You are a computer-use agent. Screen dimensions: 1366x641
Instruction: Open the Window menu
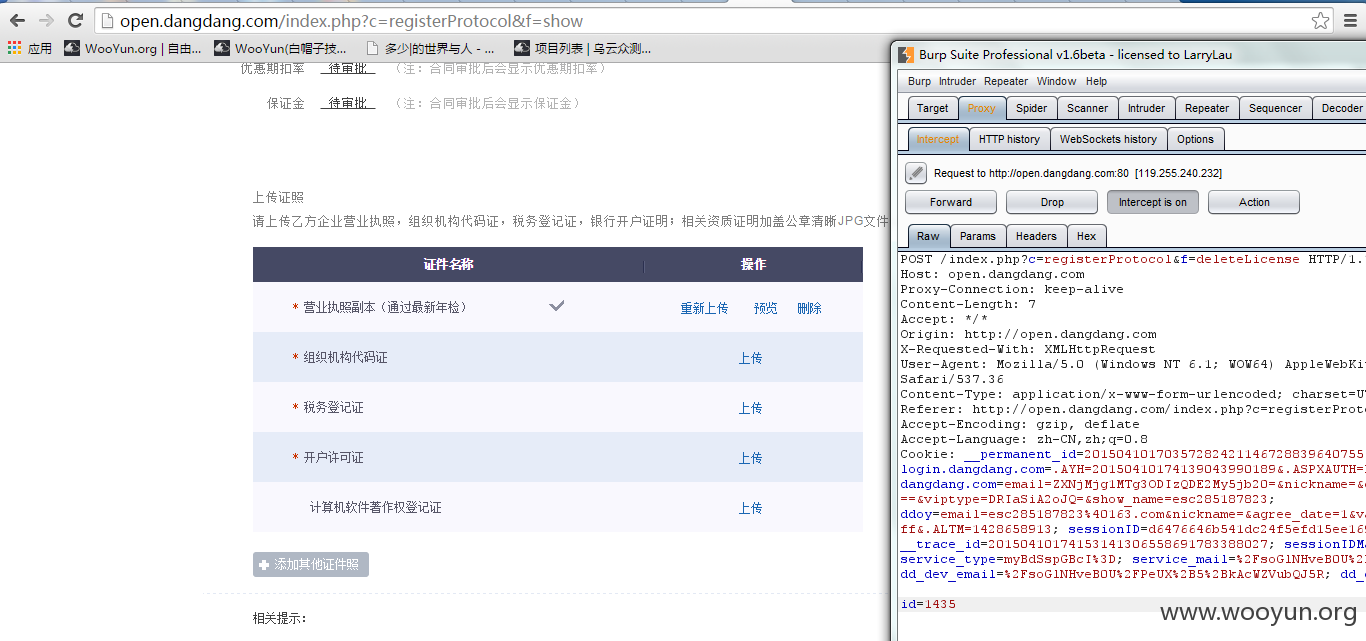pos(1056,81)
